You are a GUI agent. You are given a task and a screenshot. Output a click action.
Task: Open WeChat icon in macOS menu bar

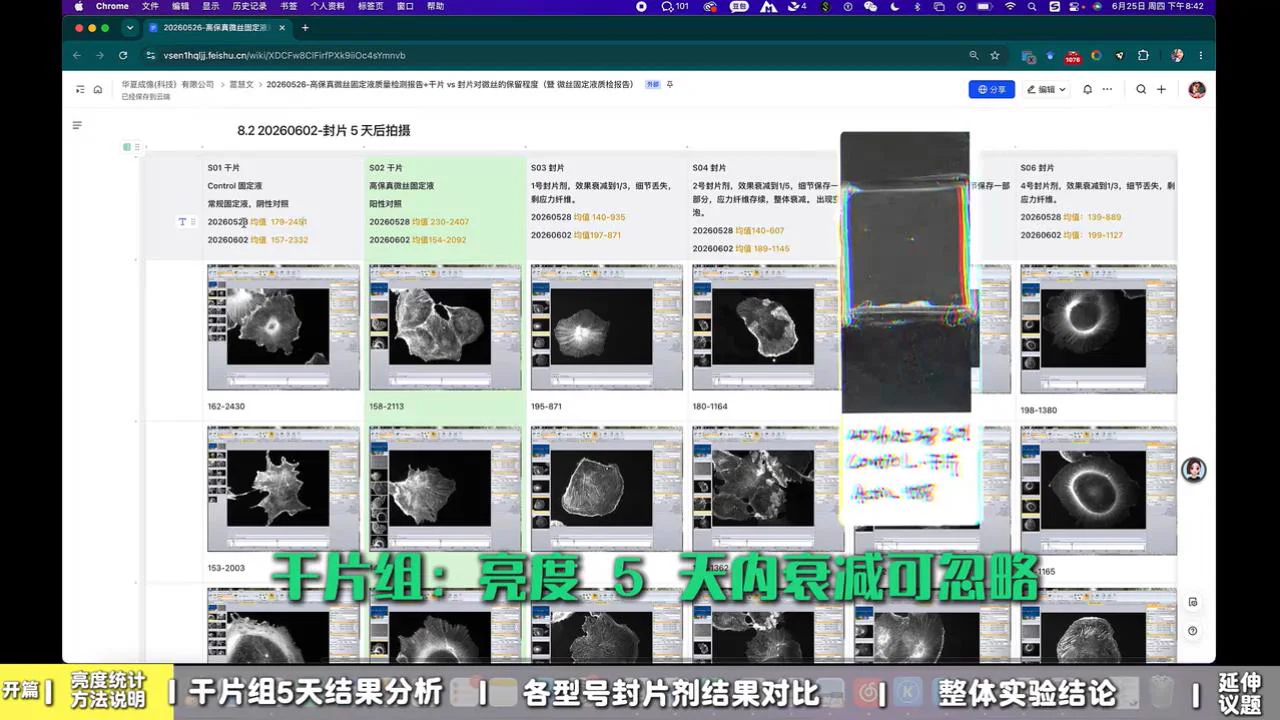pos(870,6)
